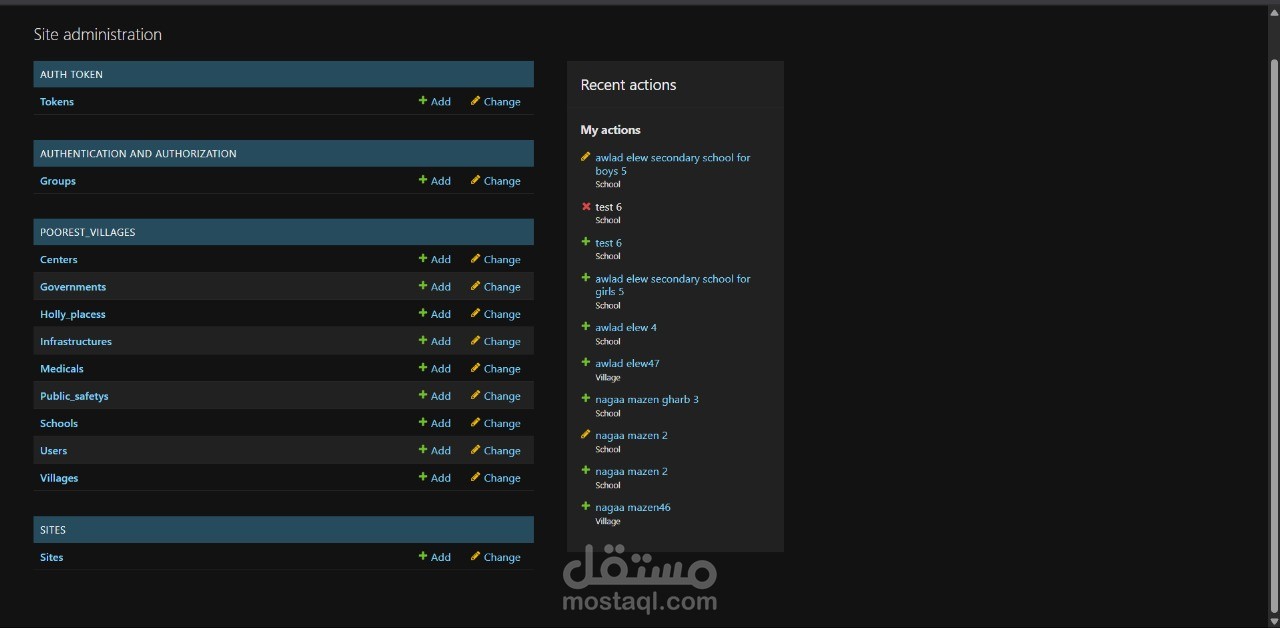Click the green plus icon to add a Token
1280x628 pixels.
coord(423,101)
